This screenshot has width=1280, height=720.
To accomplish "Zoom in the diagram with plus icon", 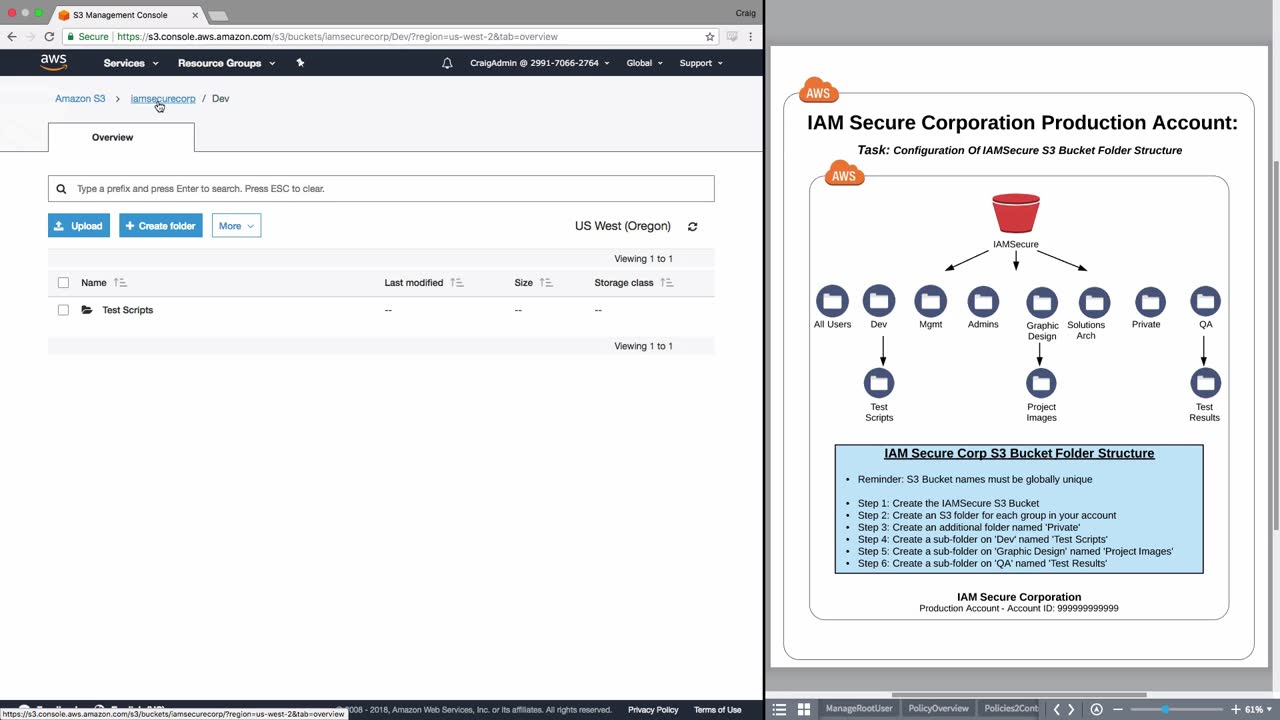I will 1236,709.
